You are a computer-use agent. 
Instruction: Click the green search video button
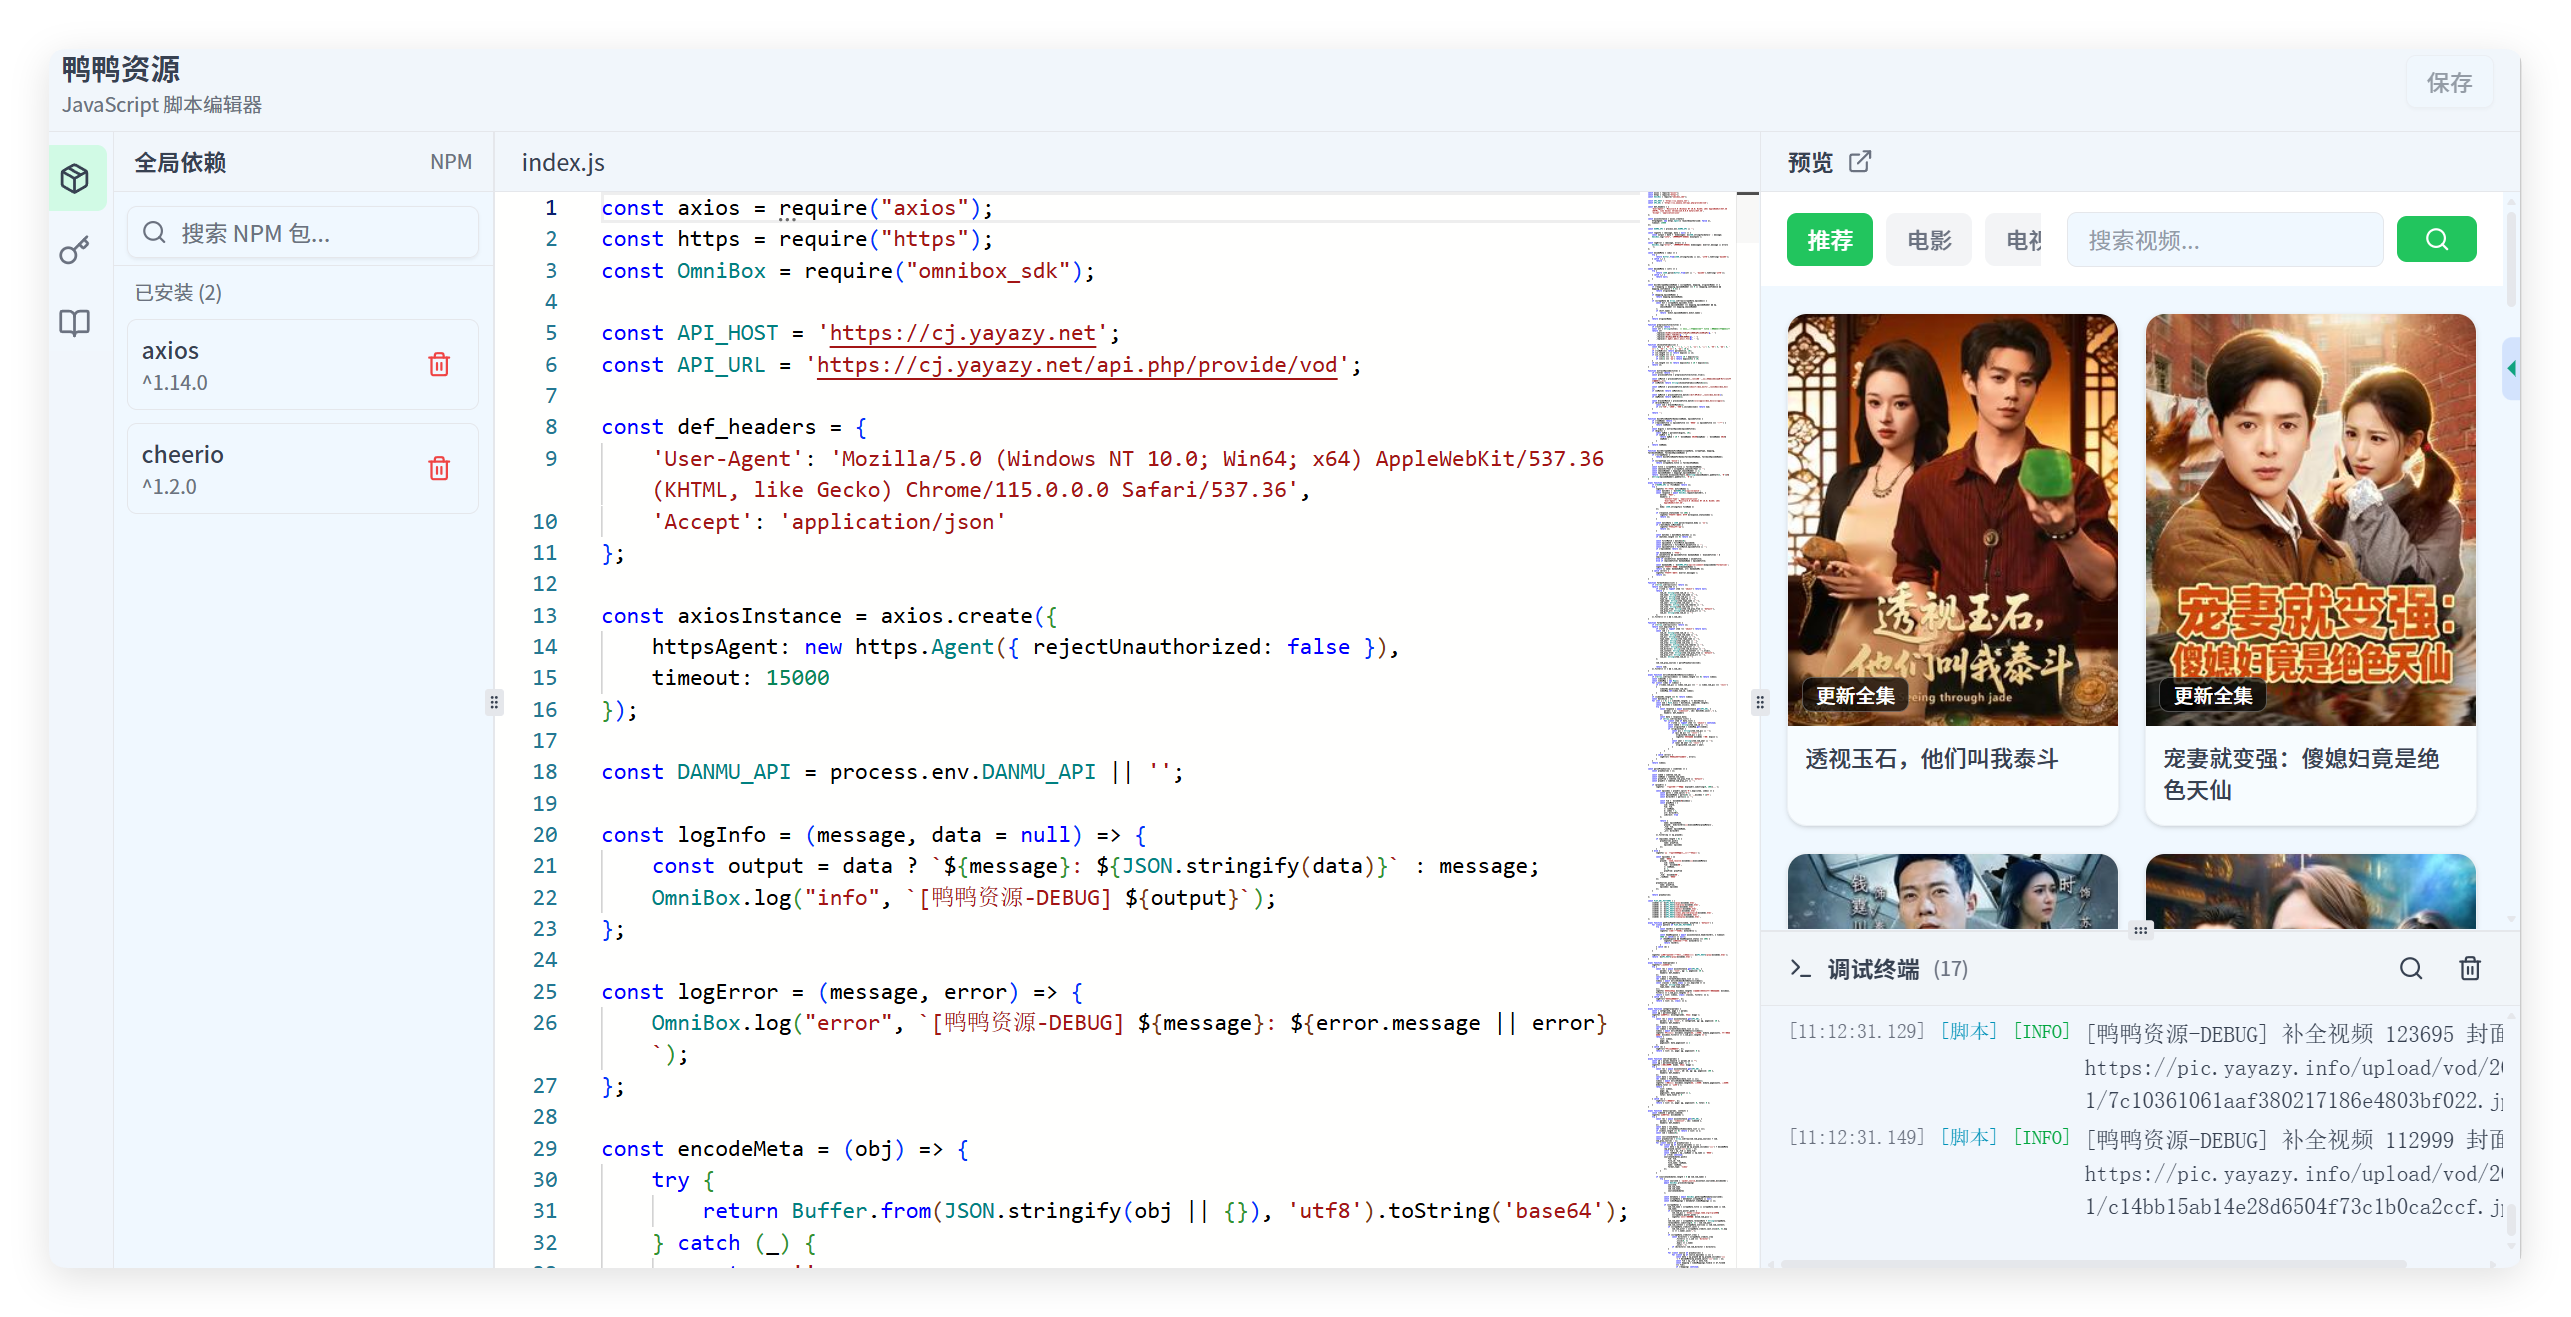pos(2437,239)
